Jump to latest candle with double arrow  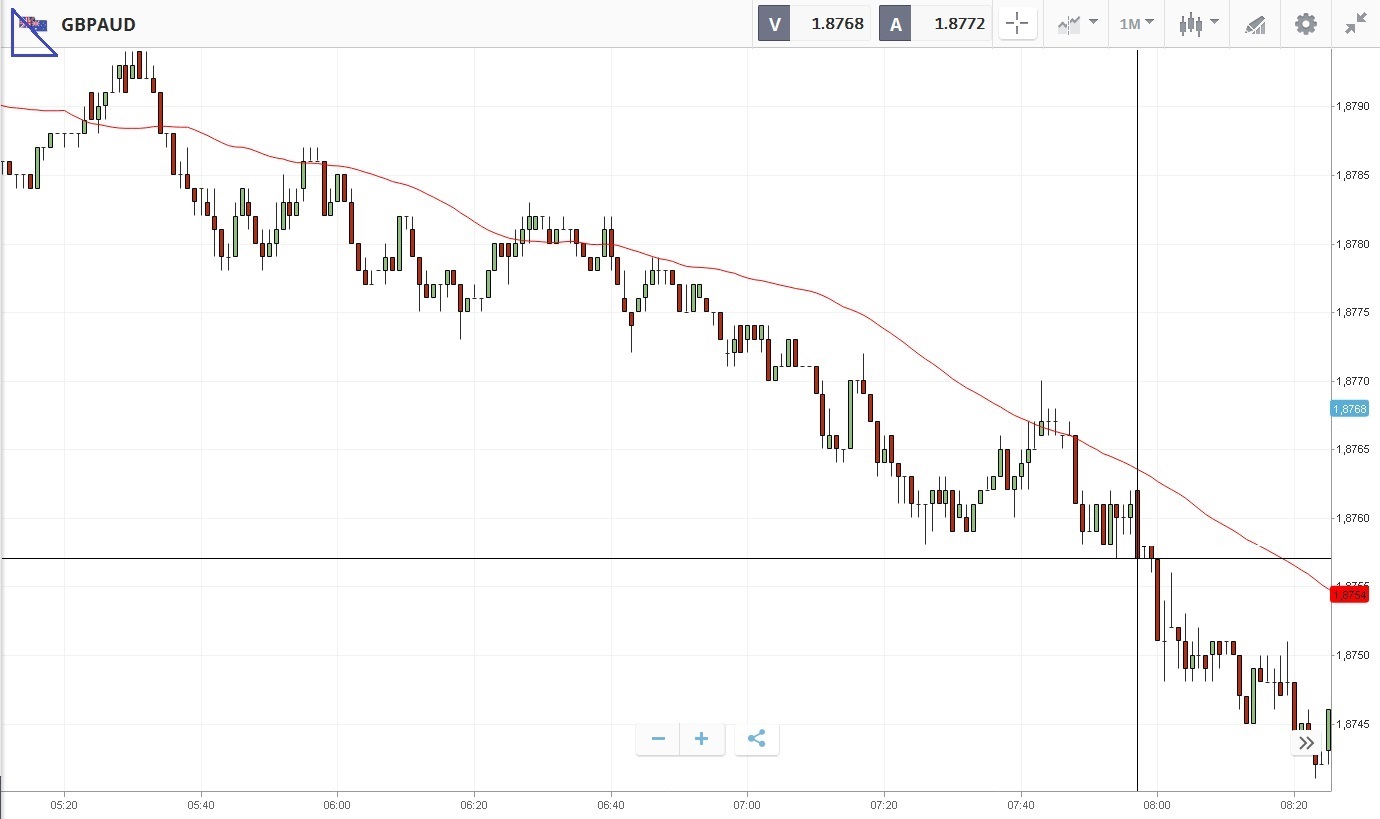click(x=1306, y=743)
